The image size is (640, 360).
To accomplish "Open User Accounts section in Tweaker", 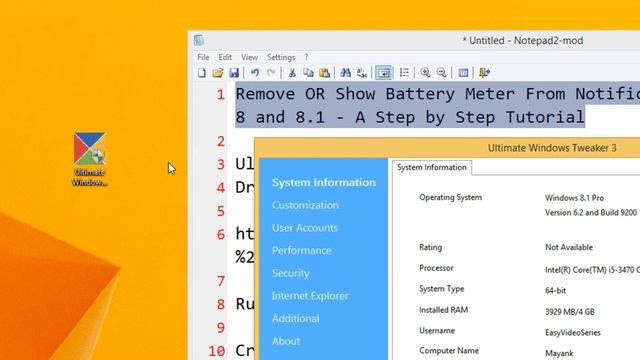I will coord(305,228).
